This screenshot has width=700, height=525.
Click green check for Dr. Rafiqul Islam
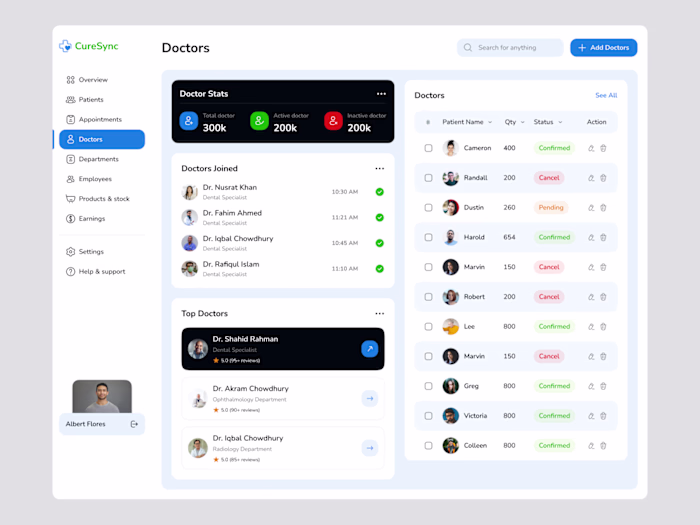(x=379, y=269)
